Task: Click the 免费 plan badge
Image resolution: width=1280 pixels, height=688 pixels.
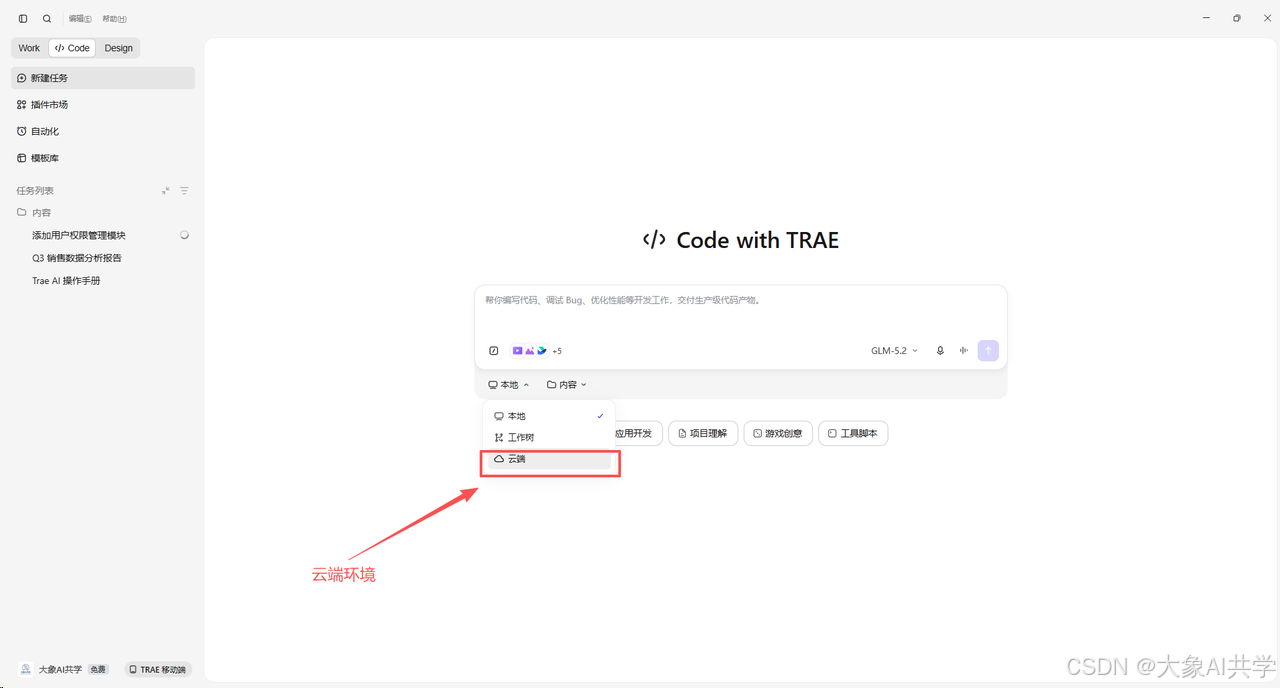Action: pos(98,670)
